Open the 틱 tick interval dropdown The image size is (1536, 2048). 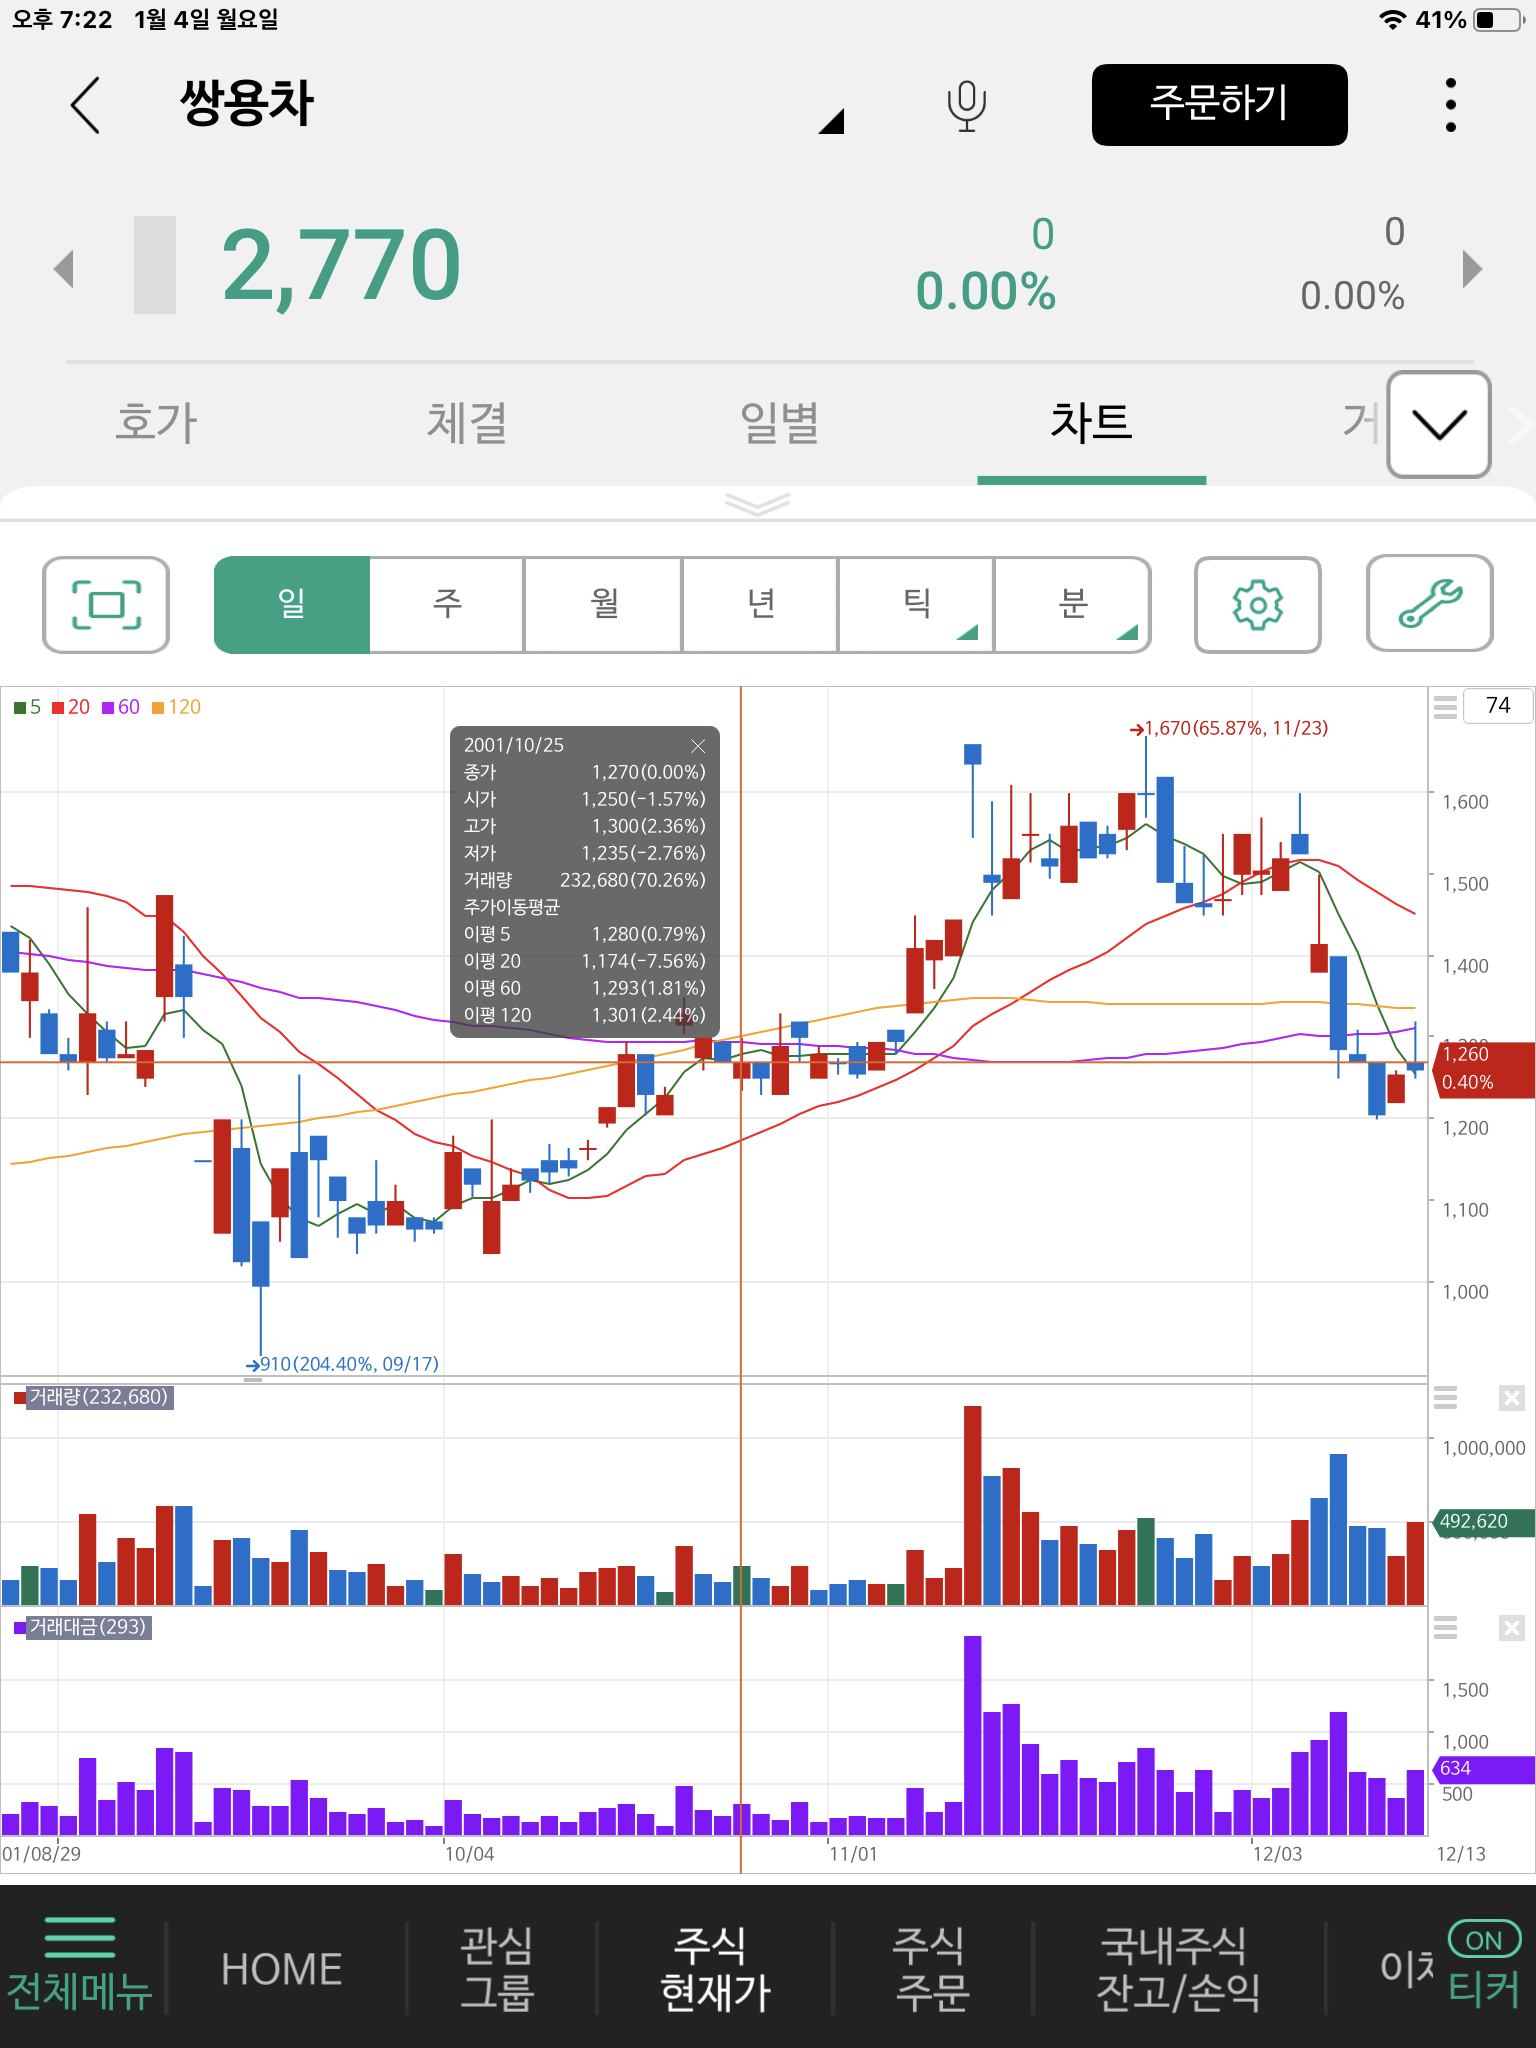tap(916, 605)
